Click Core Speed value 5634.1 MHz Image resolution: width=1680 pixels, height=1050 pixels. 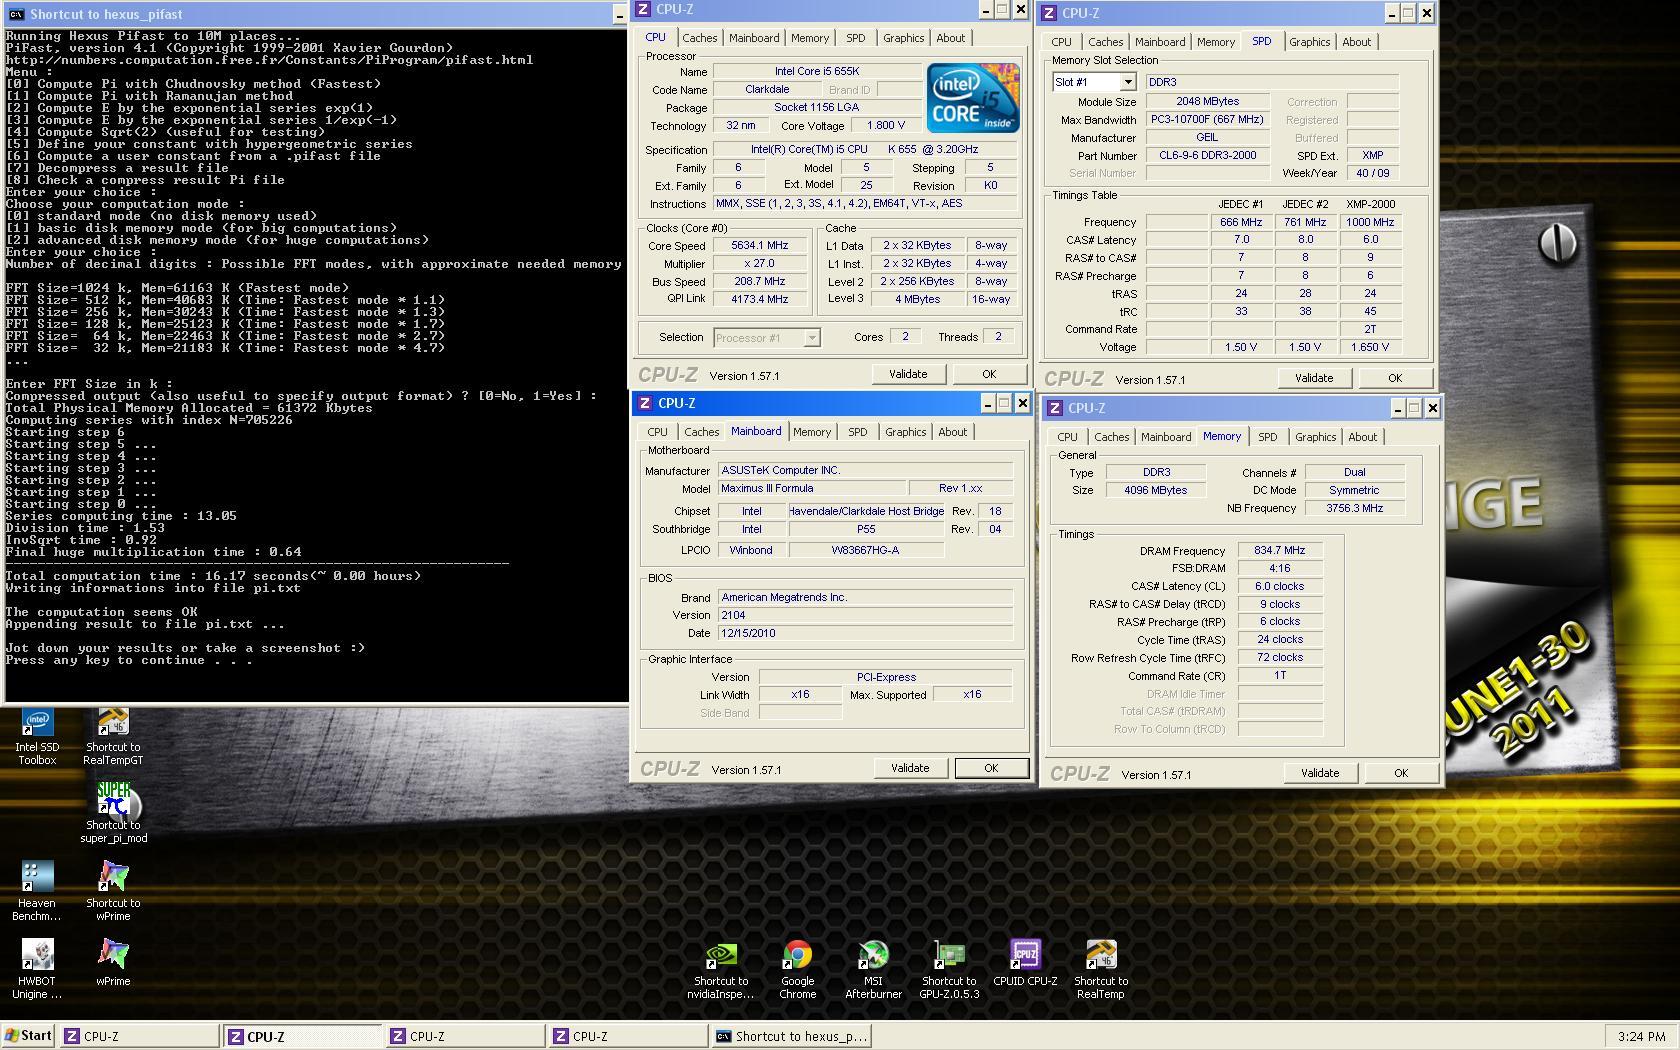coord(760,245)
